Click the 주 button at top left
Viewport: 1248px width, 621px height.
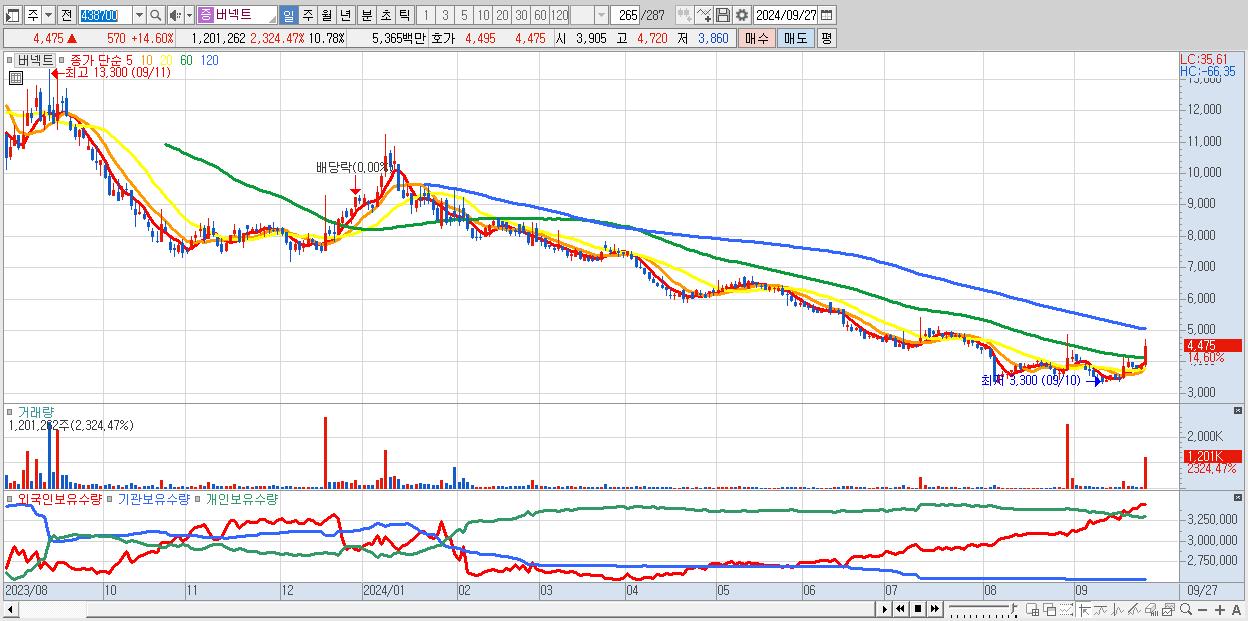click(33, 15)
